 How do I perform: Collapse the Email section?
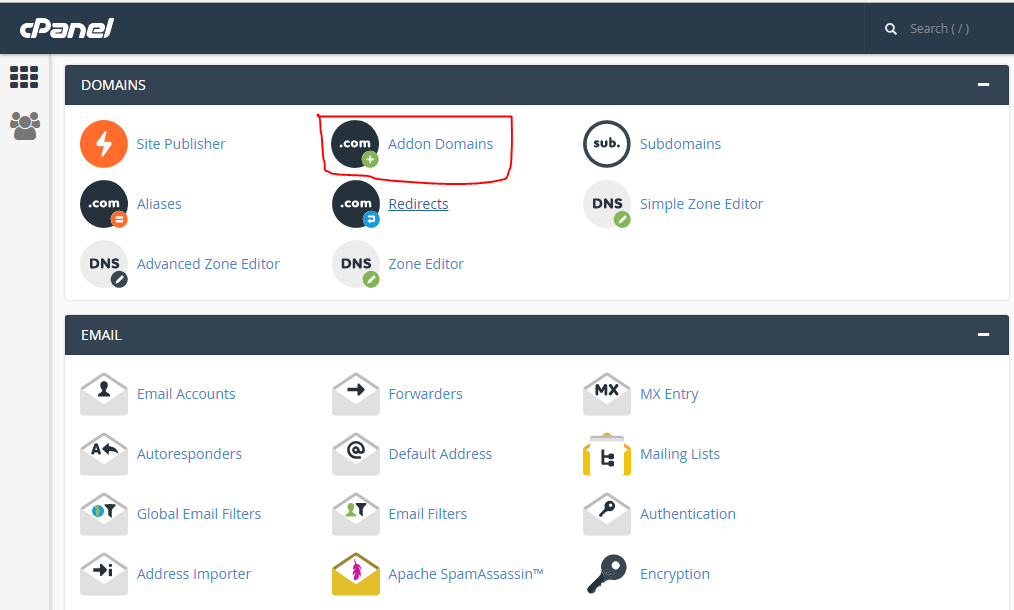tap(983, 334)
